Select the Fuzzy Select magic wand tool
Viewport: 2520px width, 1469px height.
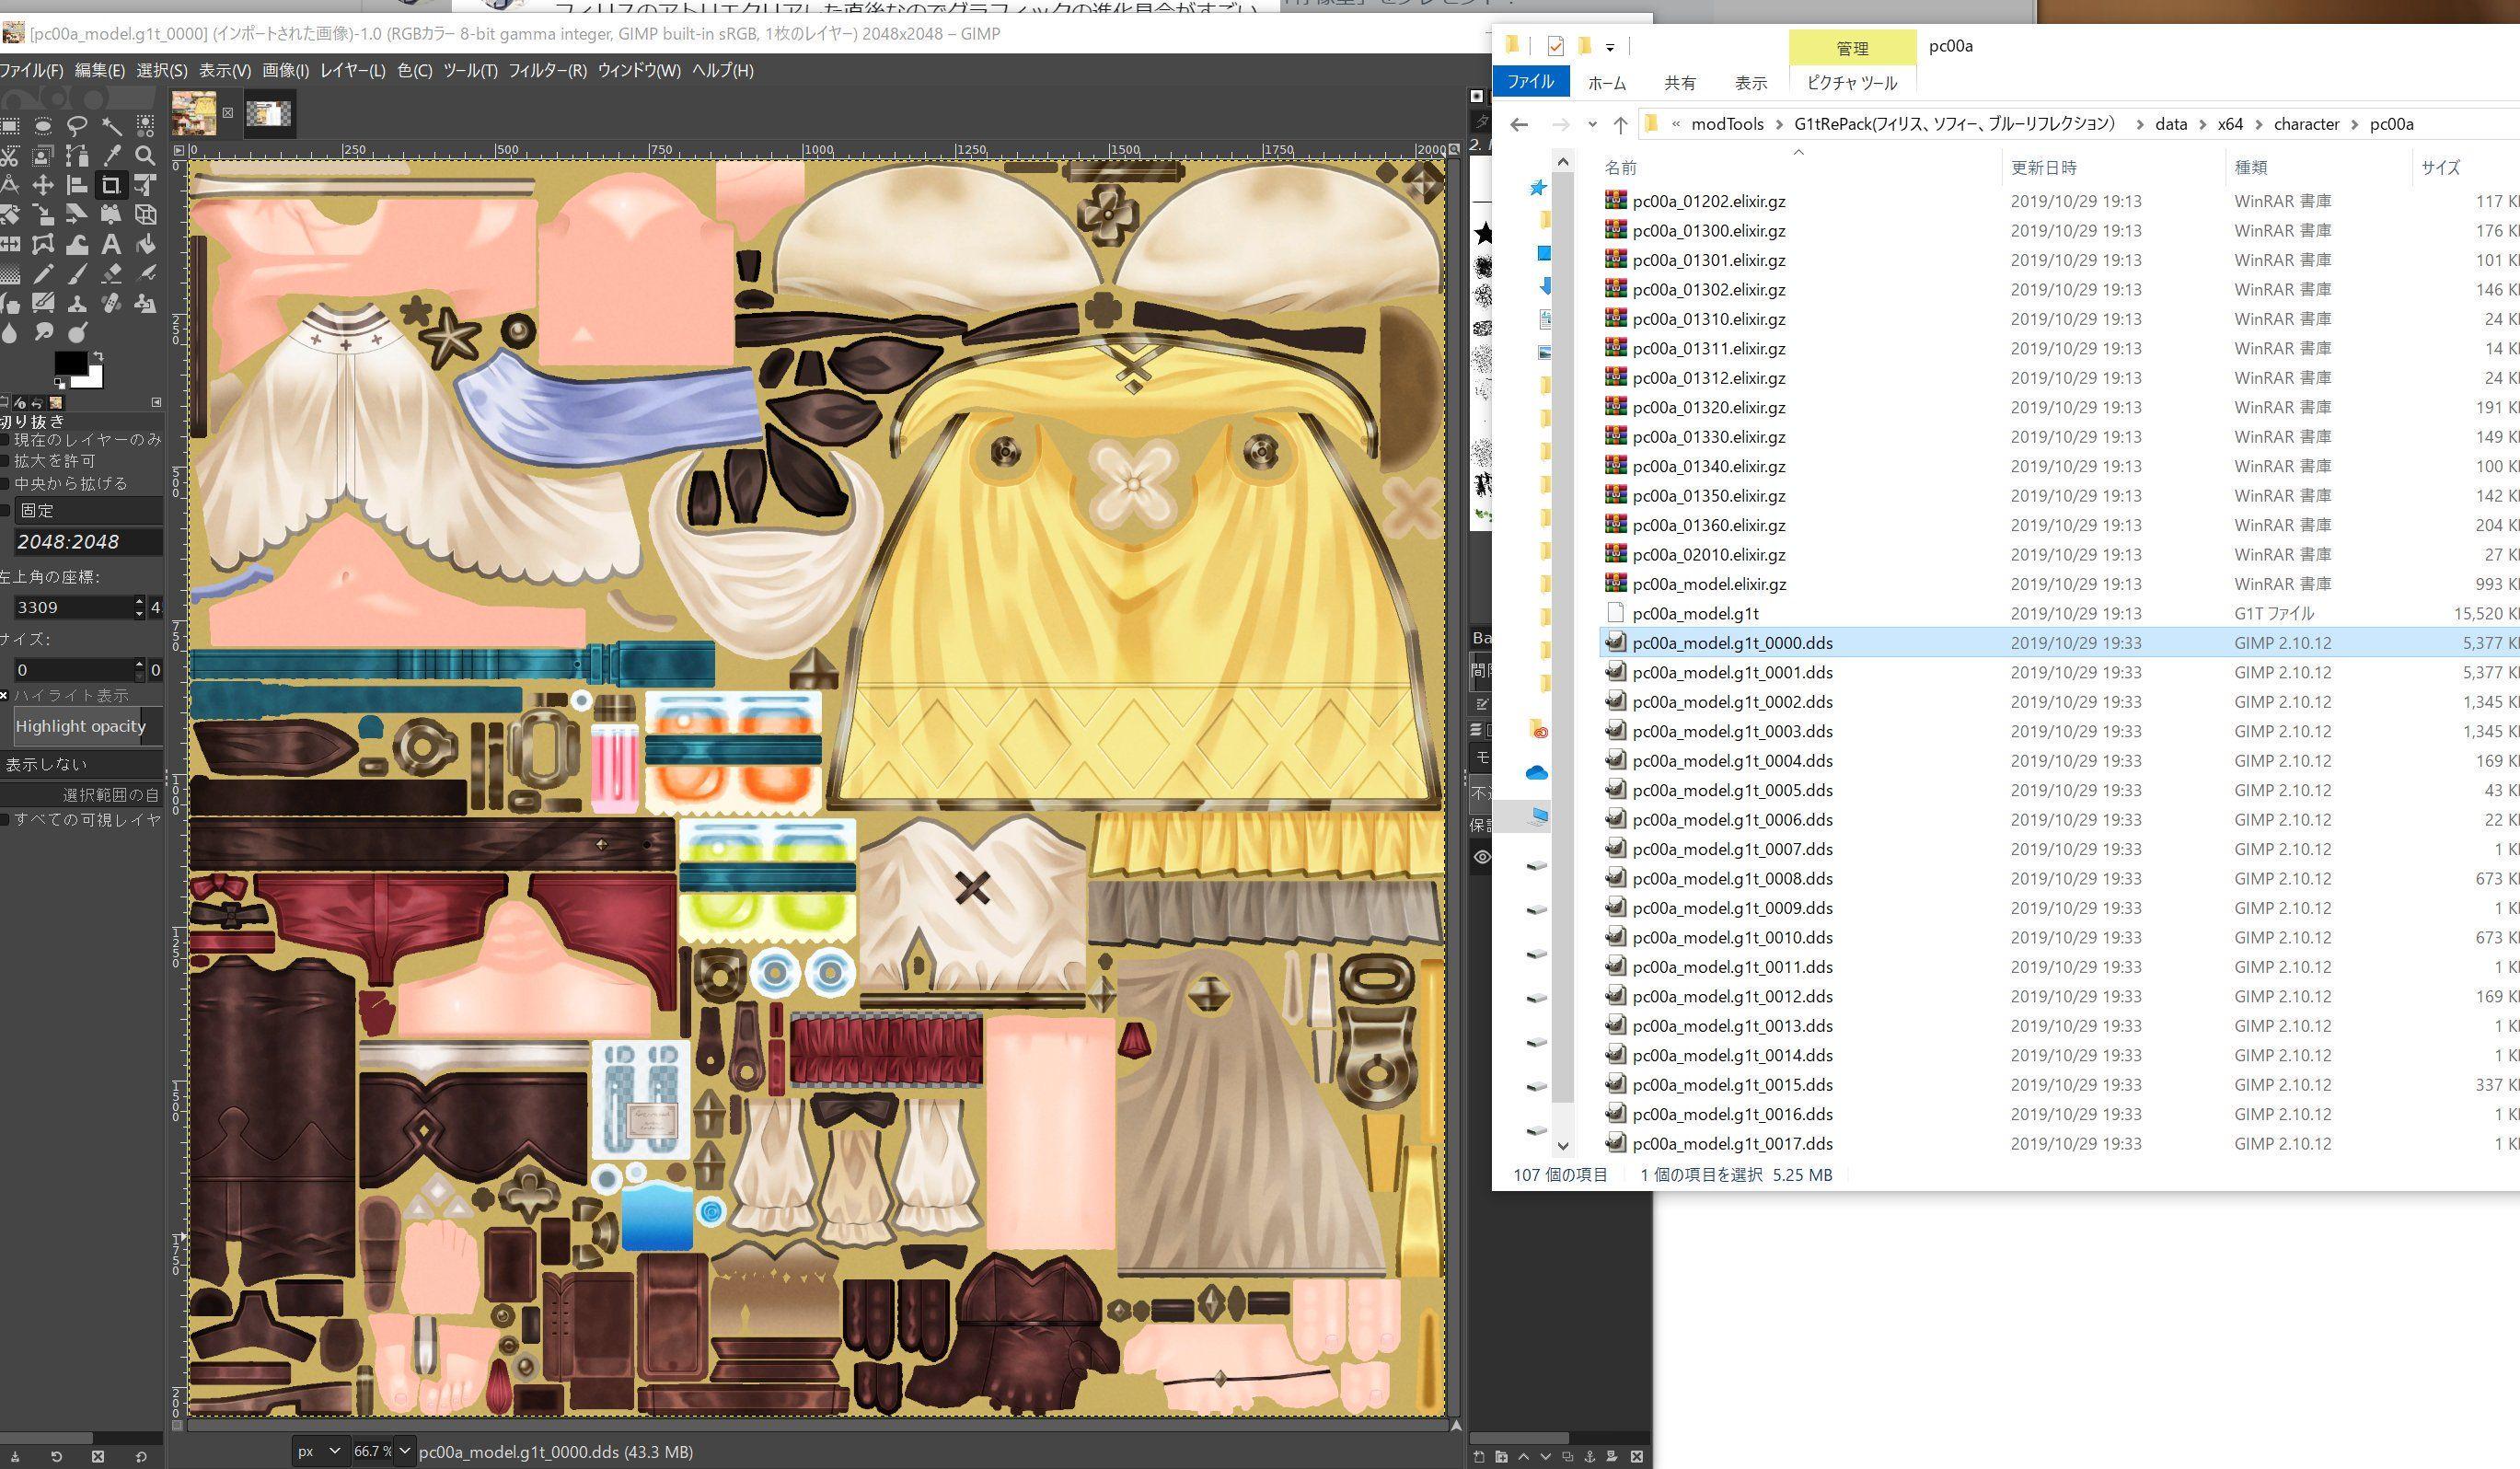point(111,126)
